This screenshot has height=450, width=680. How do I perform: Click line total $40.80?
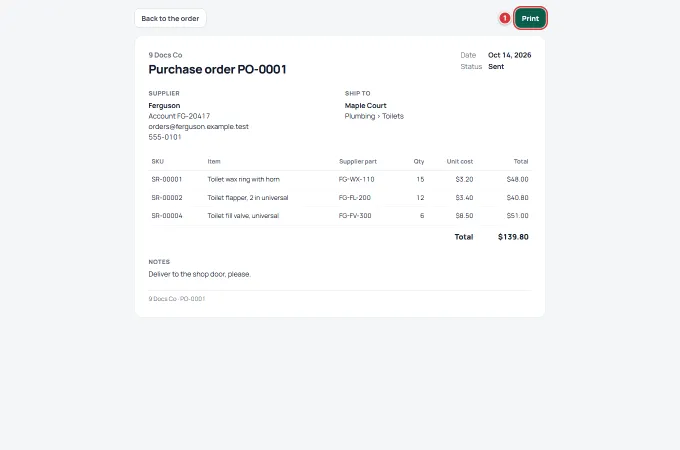pos(517,197)
